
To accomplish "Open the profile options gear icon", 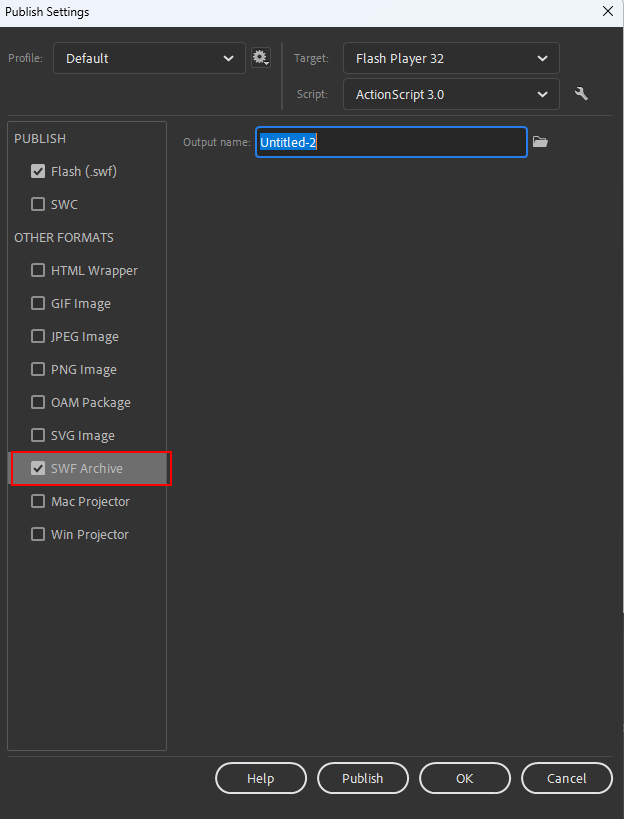I will 260,57.
